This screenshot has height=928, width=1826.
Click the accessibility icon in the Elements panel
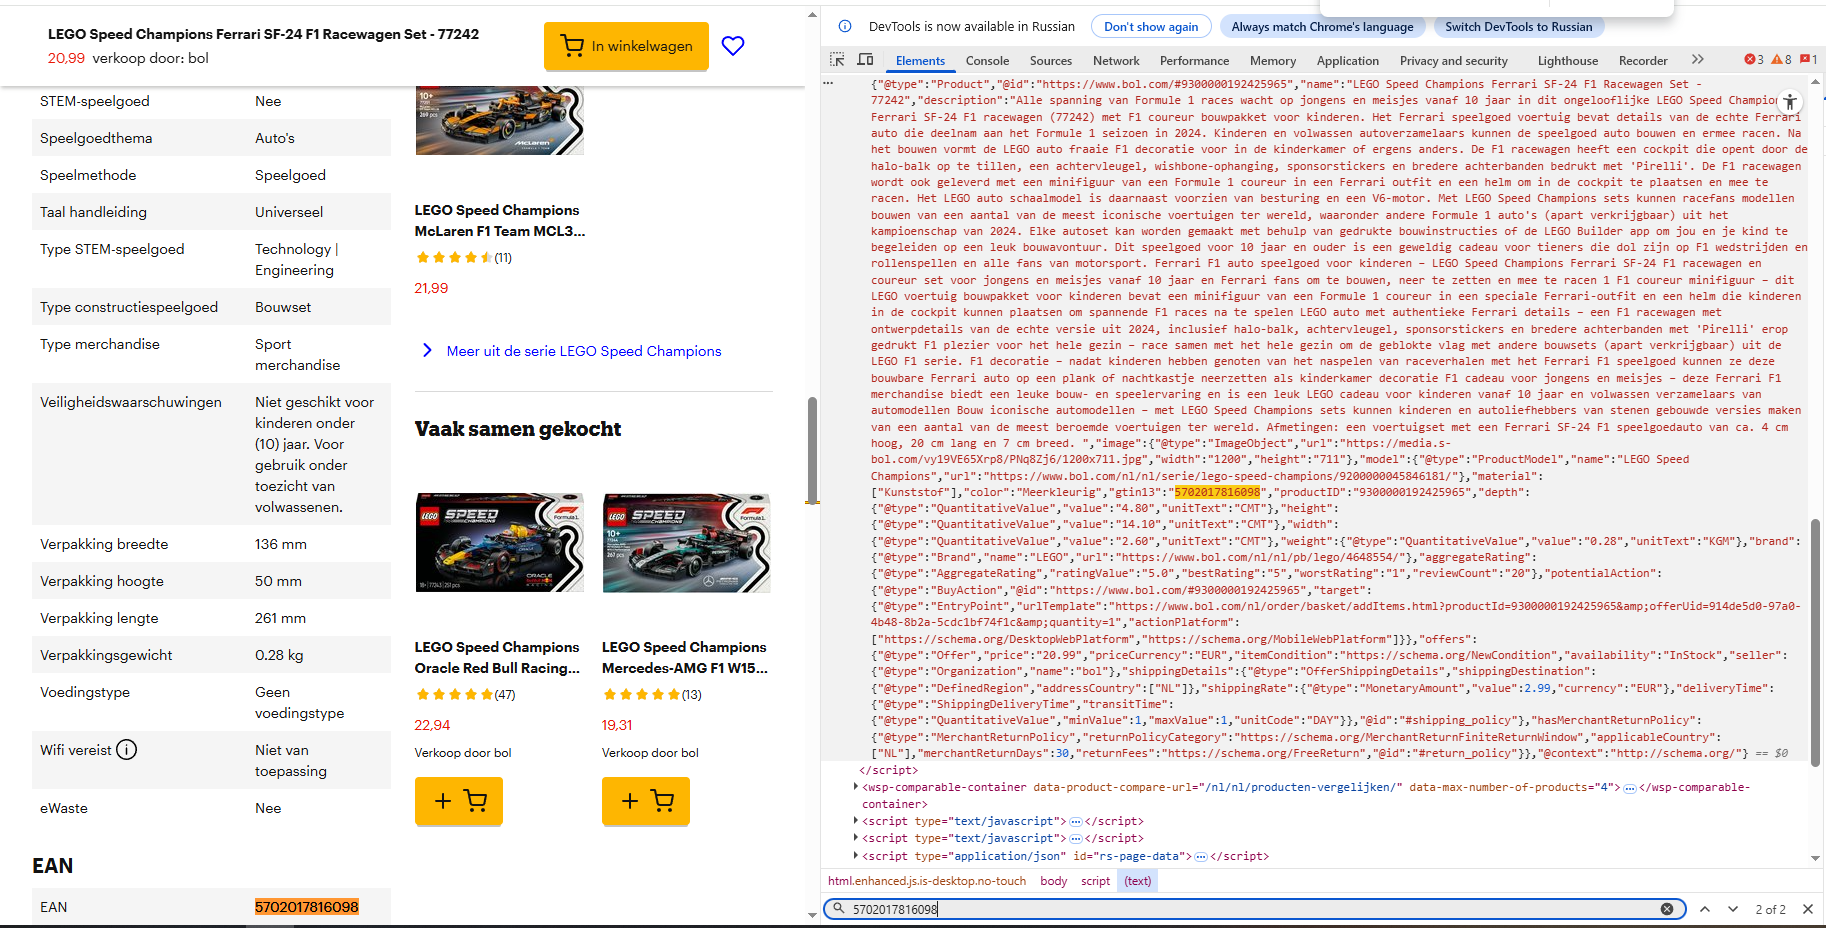coord(1790,101)
